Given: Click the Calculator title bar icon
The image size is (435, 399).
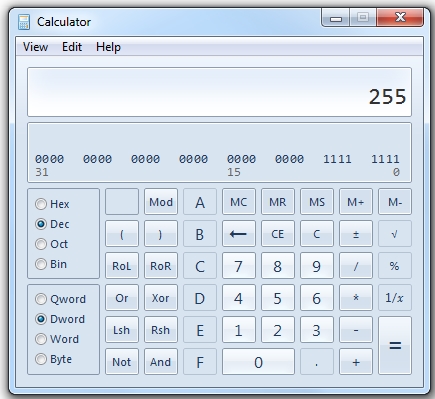Looking at the screenshot, I should tap(24, 22).
